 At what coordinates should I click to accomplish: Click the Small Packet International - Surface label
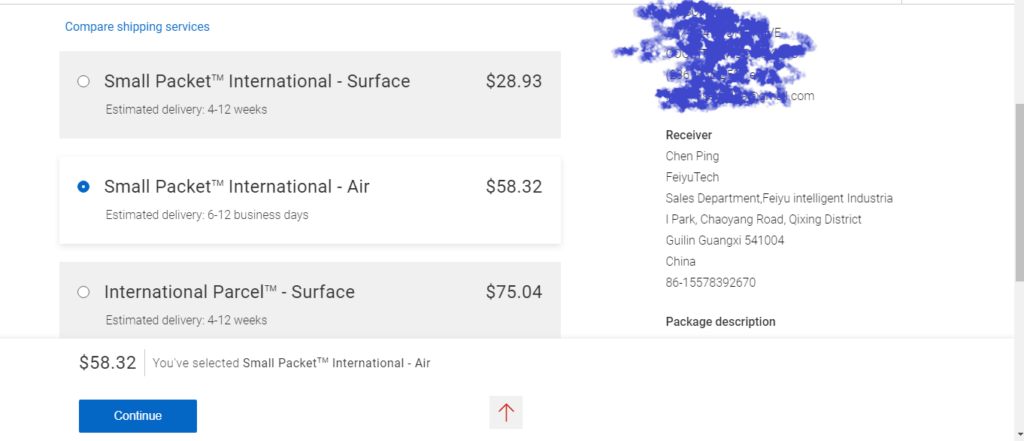tap(257, 81)
